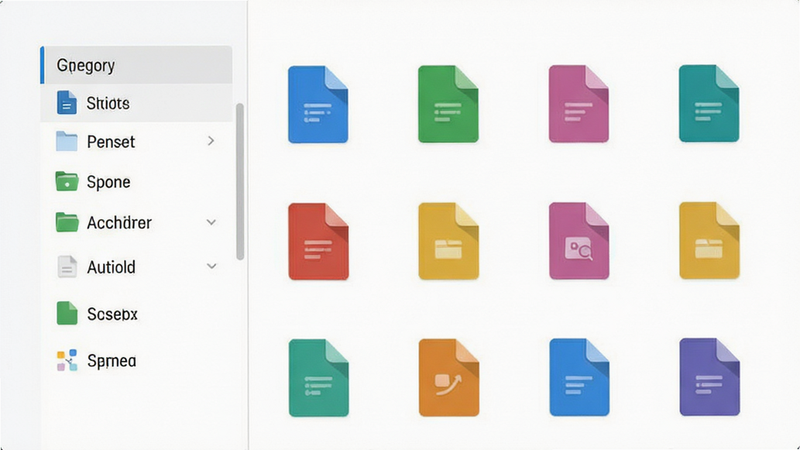Open the purple document file icon
This screenshot has height=450, width=800.
pyautogui.click(x=709, y=377)
